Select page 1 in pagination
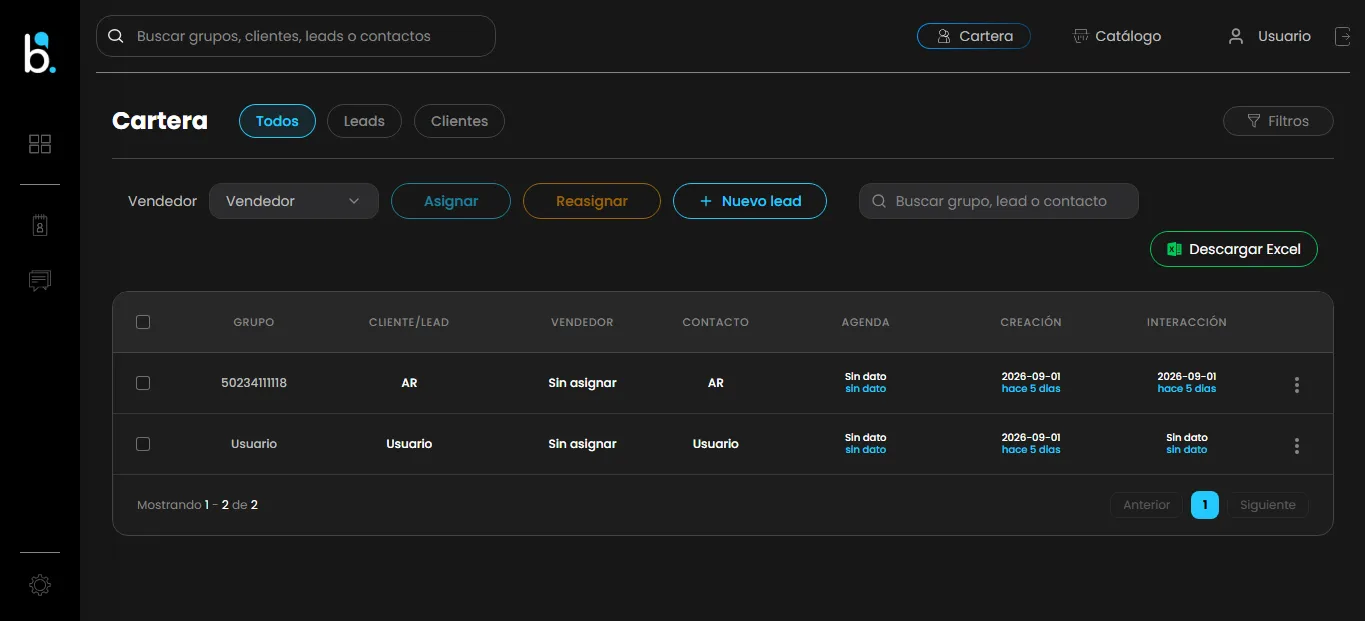Viewport: 1365px width, 621px height. [x=1205, y=505]
